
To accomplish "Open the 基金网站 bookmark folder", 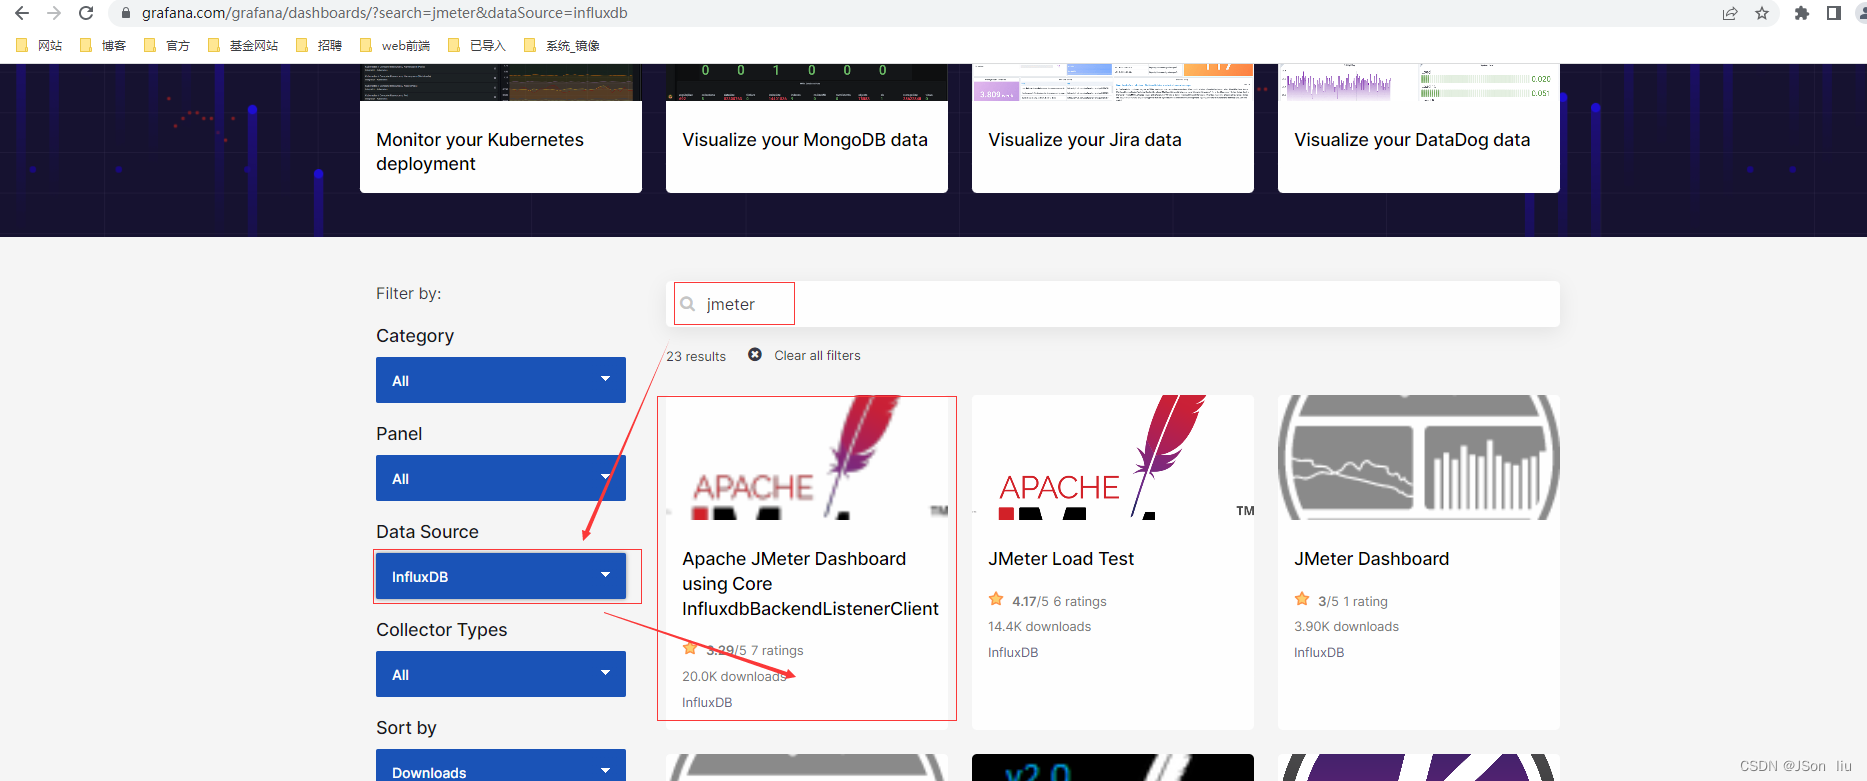I will pyautogui.click(x=243, y=45).
